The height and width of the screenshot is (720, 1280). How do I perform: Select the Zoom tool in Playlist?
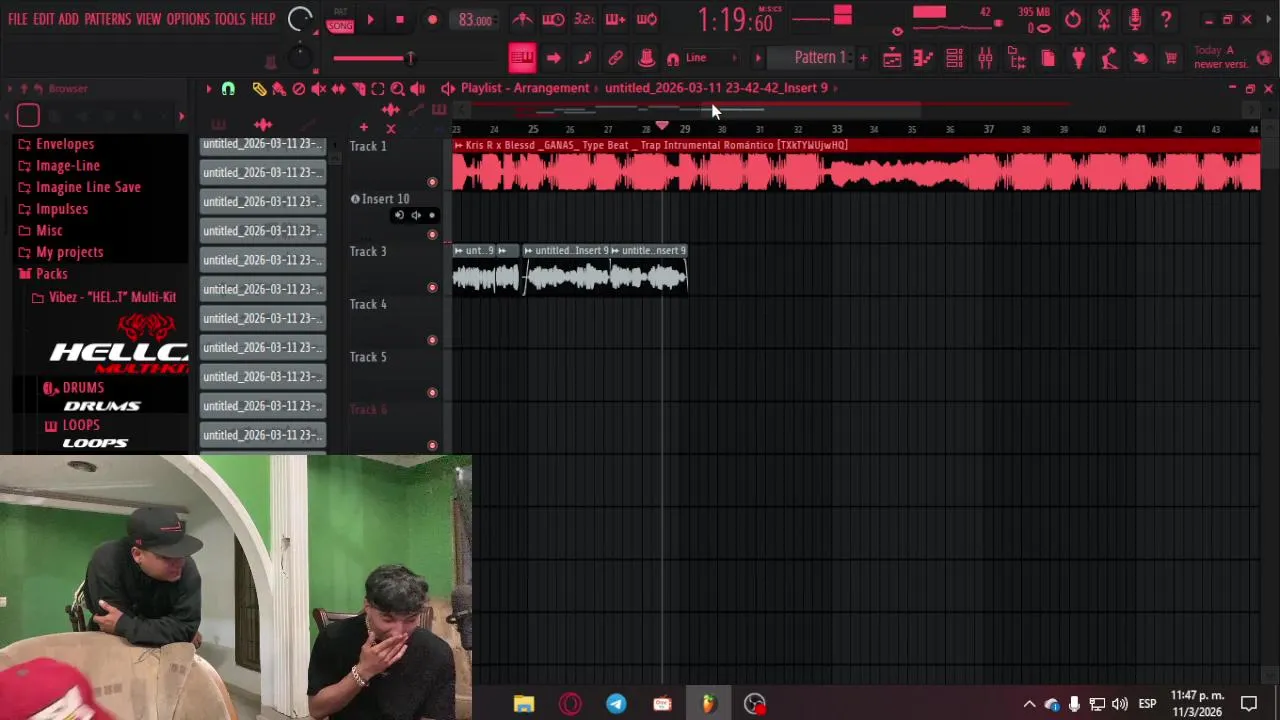point(397,89)
